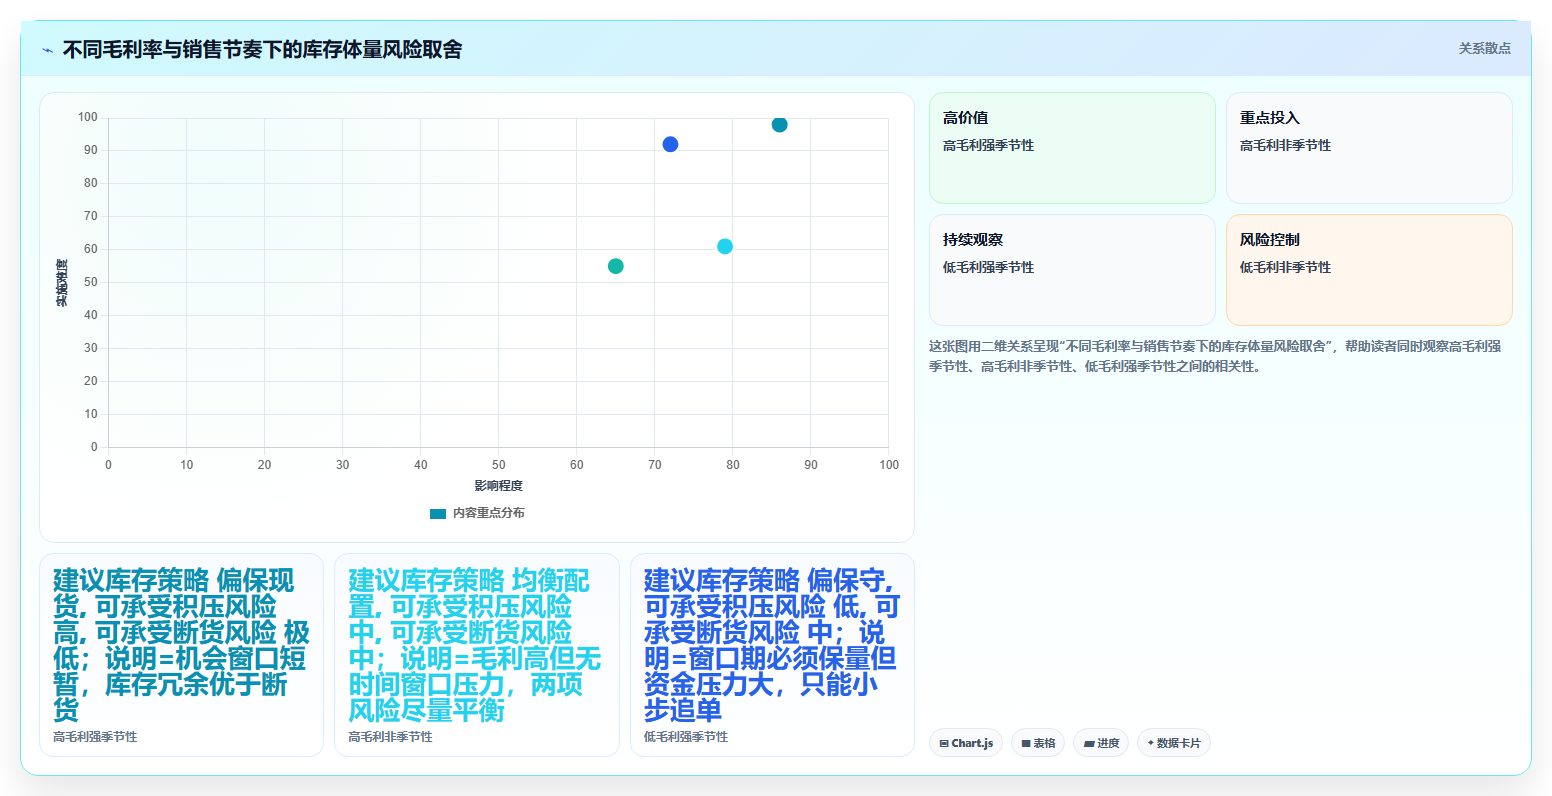The height and width of the screenshot is (796, 1552).
Task: Open the 持续观察 quadrant card
Action: (1072, 270)
